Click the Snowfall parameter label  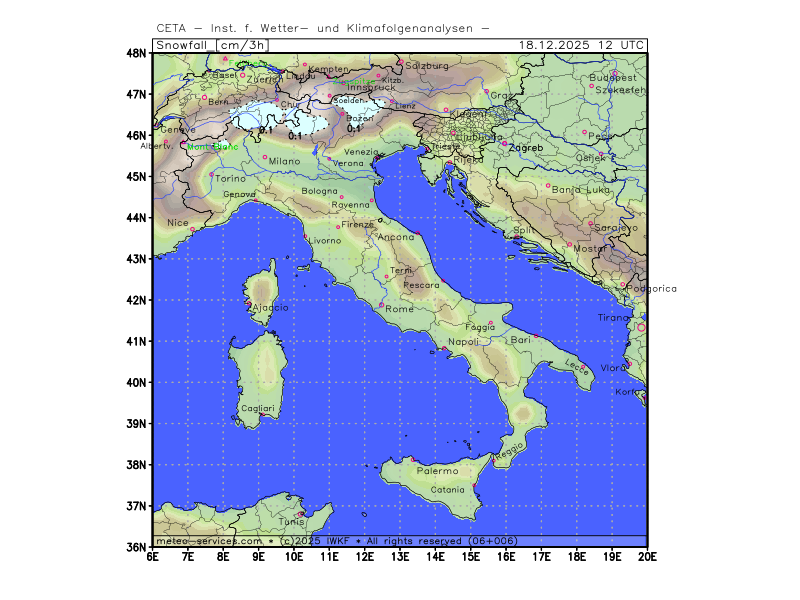point(183,45)
